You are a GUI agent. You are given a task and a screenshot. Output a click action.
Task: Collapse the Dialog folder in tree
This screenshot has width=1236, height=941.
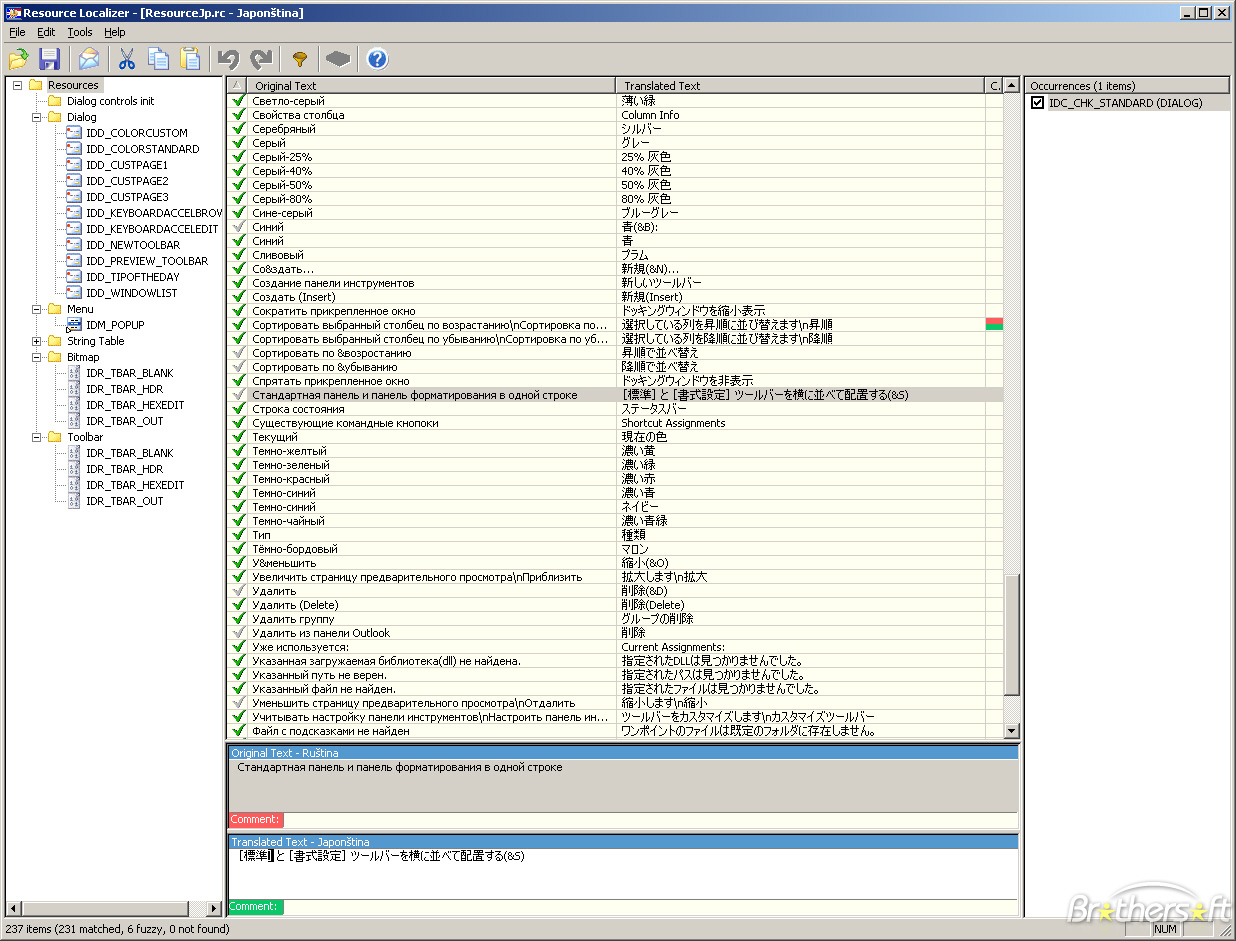(37, 117)
